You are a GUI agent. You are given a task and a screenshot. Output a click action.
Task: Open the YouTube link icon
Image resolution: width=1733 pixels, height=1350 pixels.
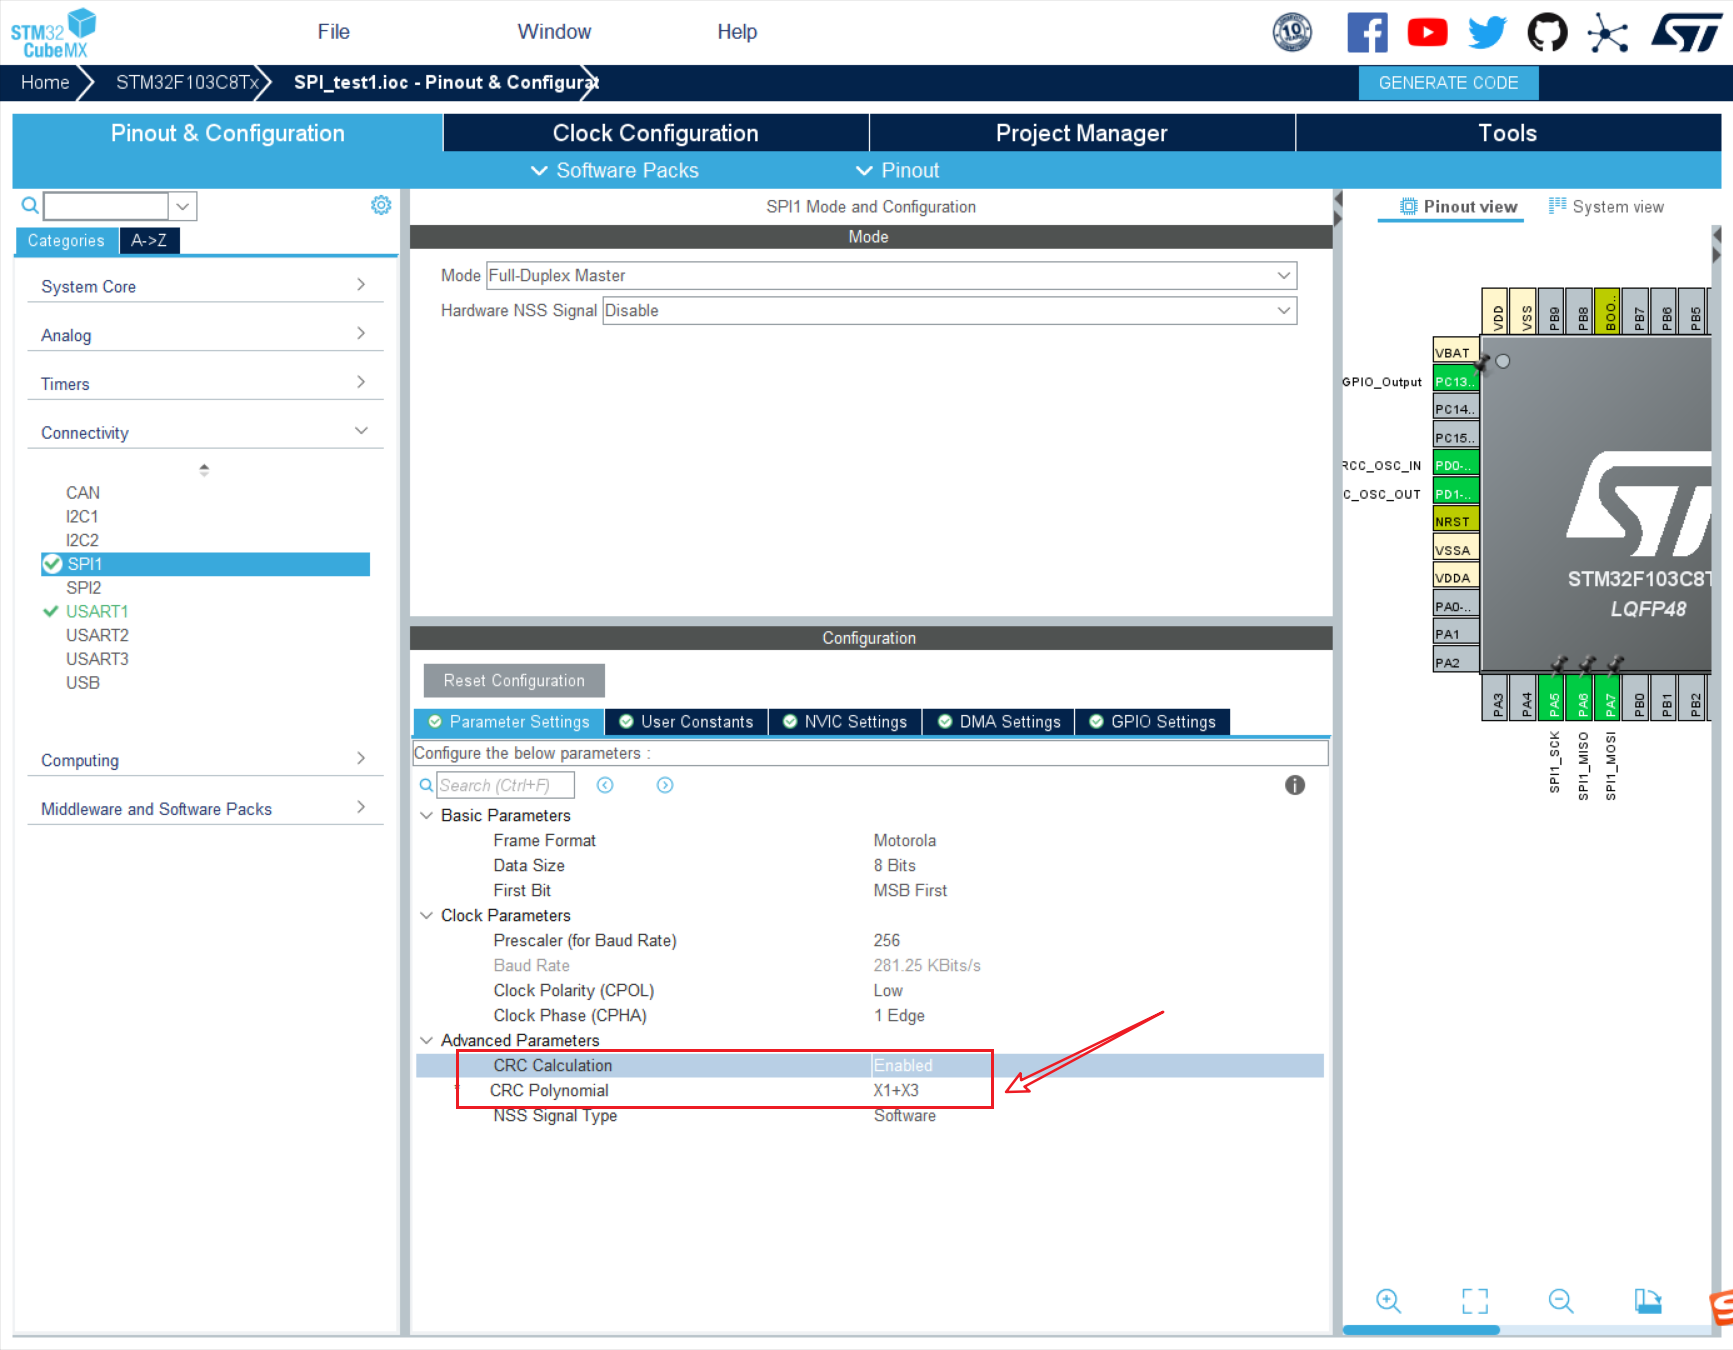tap(1427, 32)
